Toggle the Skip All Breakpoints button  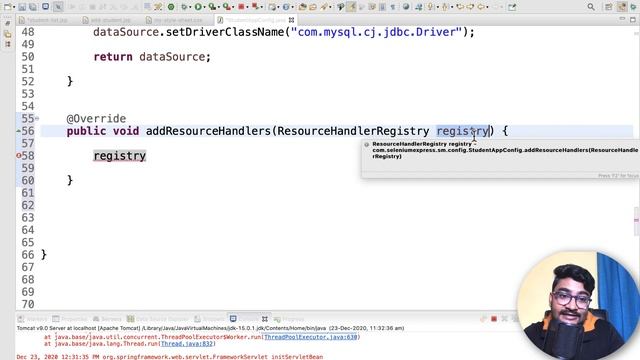pos(58,7)
